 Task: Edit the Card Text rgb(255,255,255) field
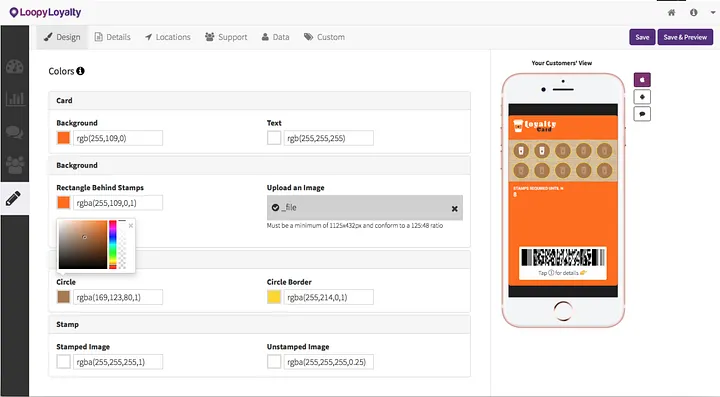(328, 138)
